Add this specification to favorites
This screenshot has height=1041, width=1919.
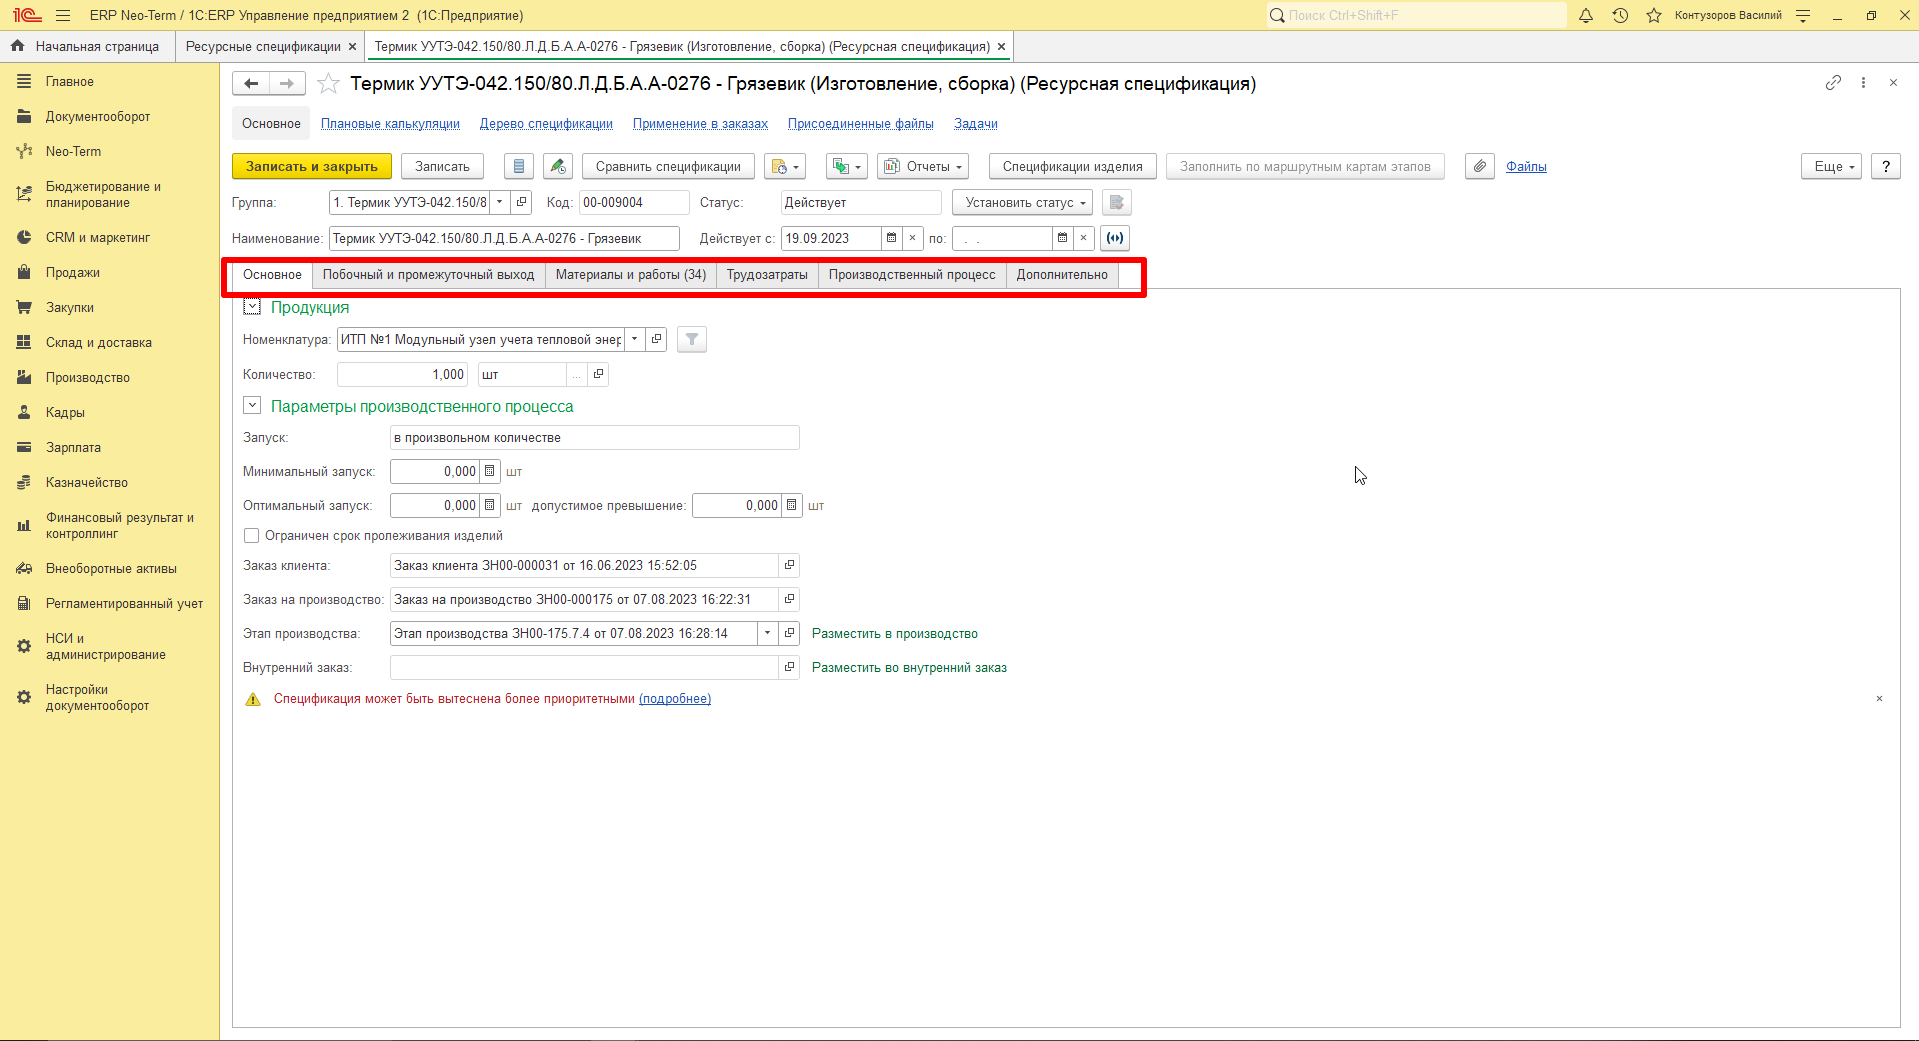click(x=328, y=84)
